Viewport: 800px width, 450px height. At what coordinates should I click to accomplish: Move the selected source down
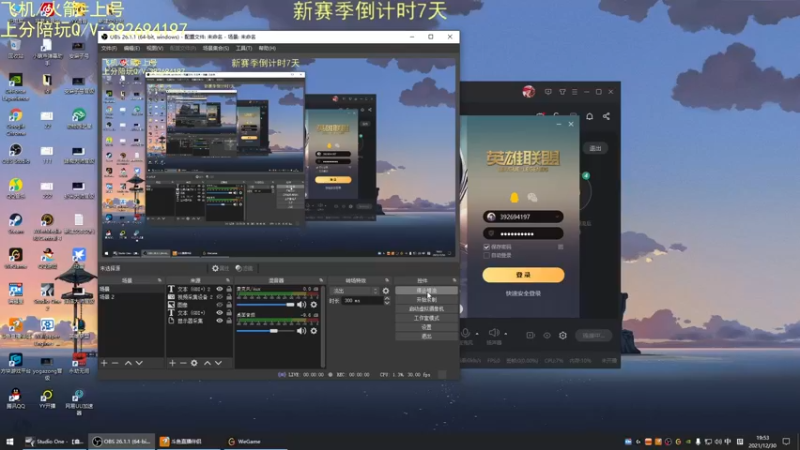pyautogui.click(x=218, y=363)
